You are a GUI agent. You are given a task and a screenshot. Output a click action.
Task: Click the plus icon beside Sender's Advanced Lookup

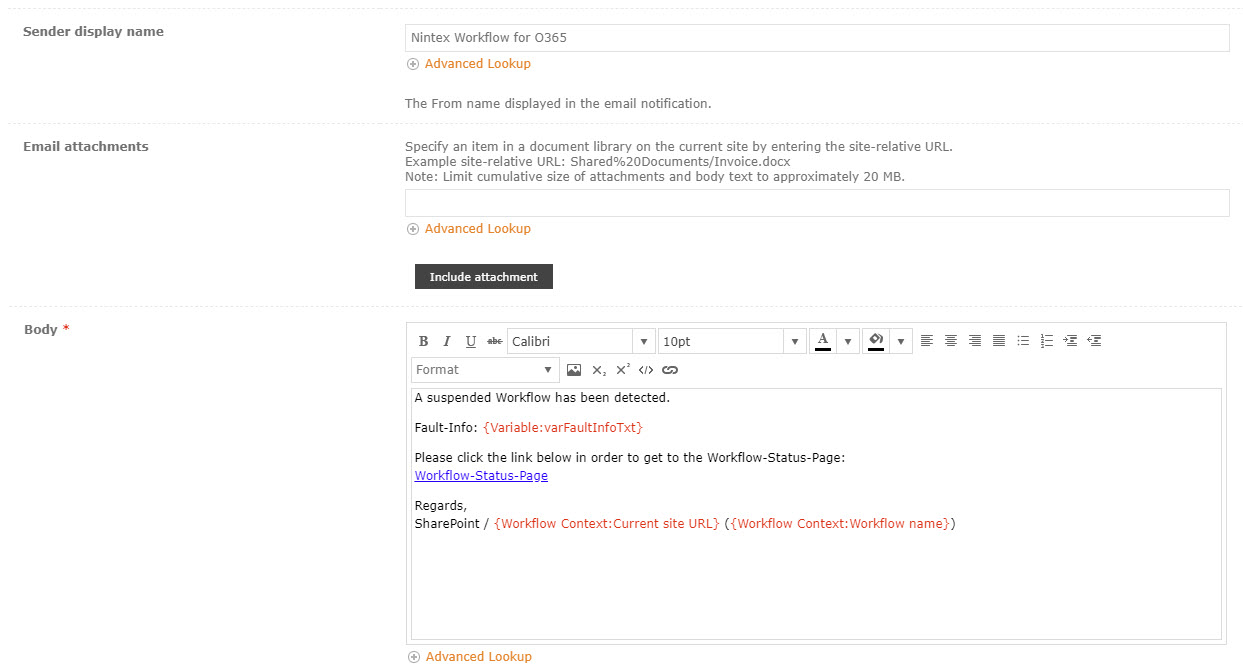413,64
